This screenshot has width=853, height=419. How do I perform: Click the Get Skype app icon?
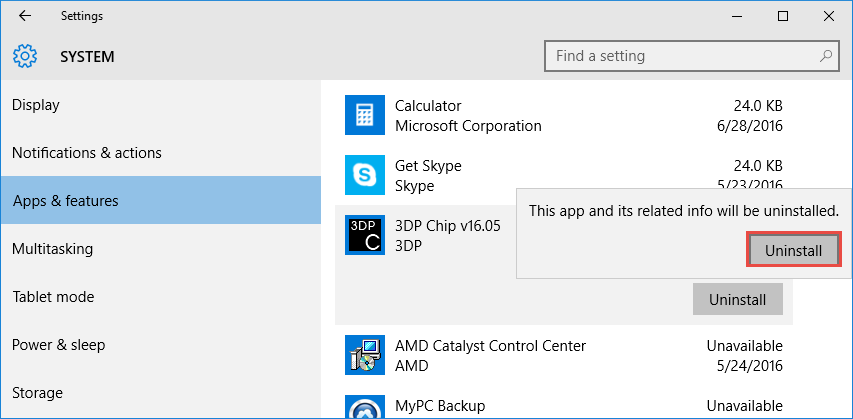pyautogui.click(x=364, y=175)
